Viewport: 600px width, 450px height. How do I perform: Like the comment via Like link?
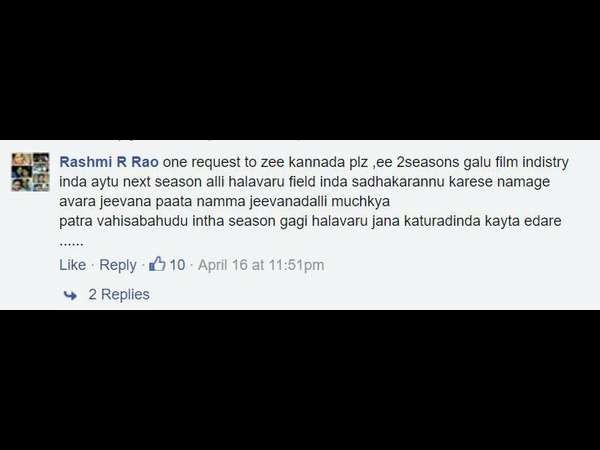pyautogui.click(x=73, y=265)
